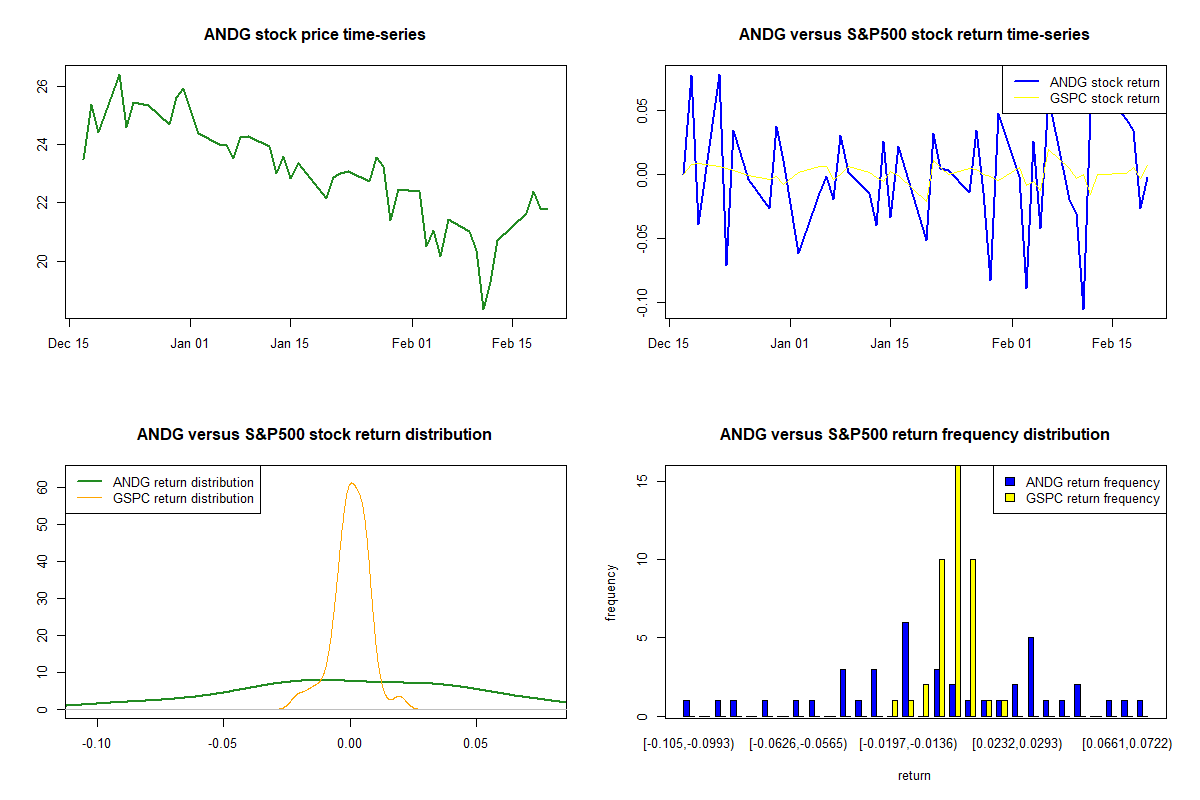Click the tallest yellow histogram bar

[x=958, y=590]
